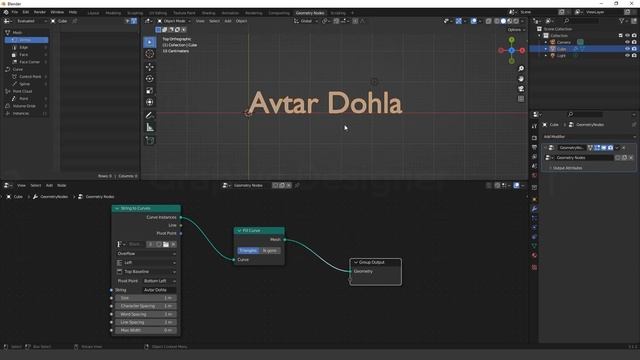Viewport: 640px width, 360px height.
Task: Click the String field 'Avtar Dohla'
Action: pos(159,290)
